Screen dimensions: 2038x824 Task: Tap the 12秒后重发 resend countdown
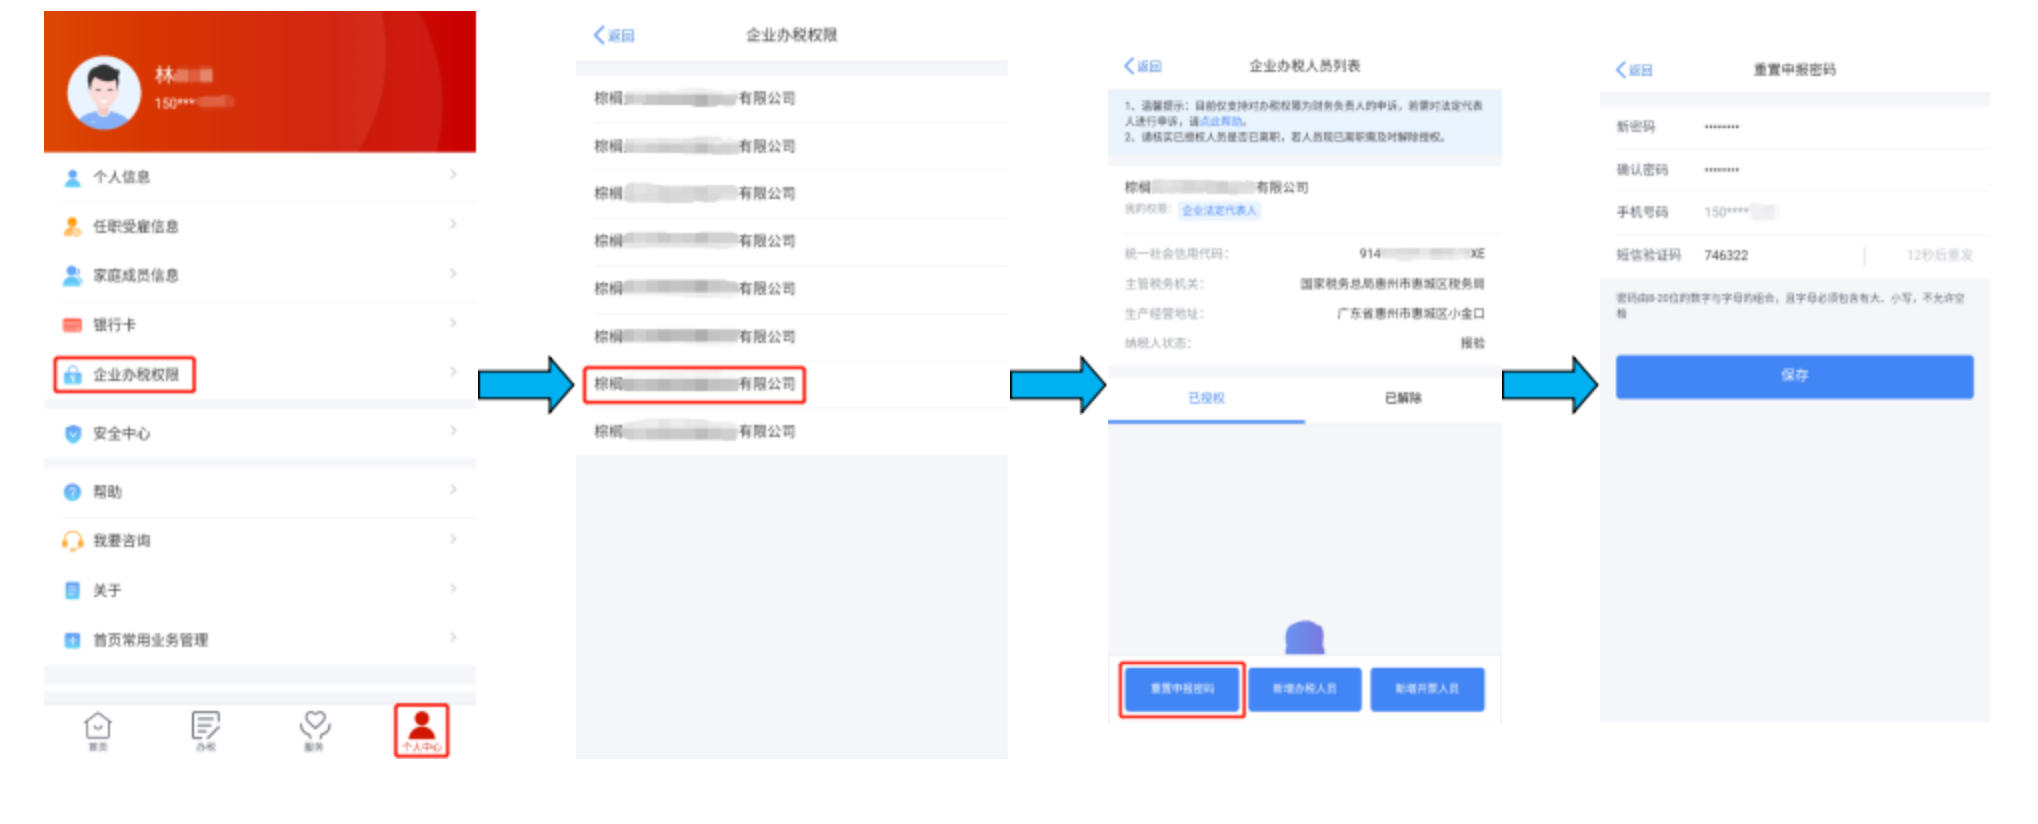pos(1939,255)
